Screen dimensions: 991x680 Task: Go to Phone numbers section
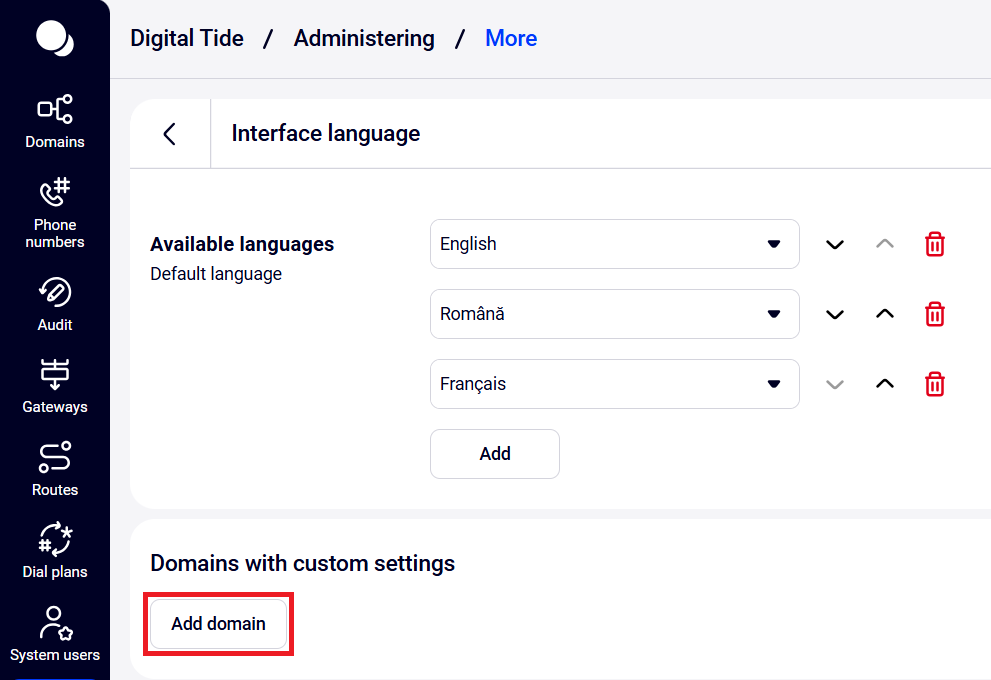click(55, 212)
